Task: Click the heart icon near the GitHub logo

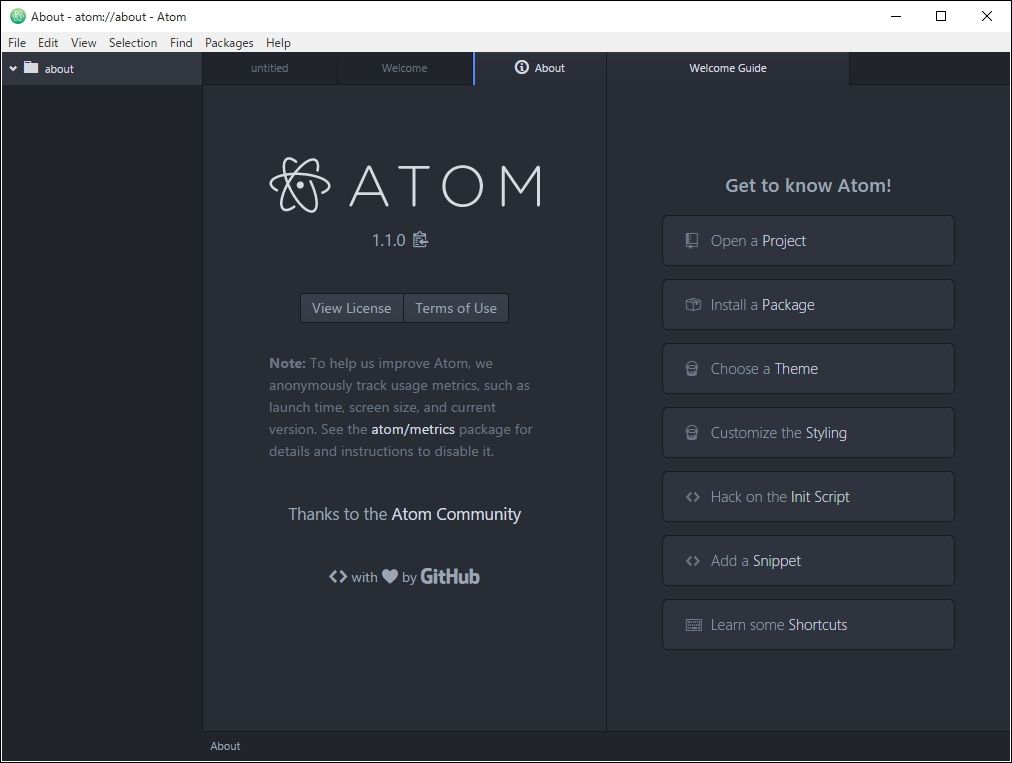Action: [x=388, y=575]
